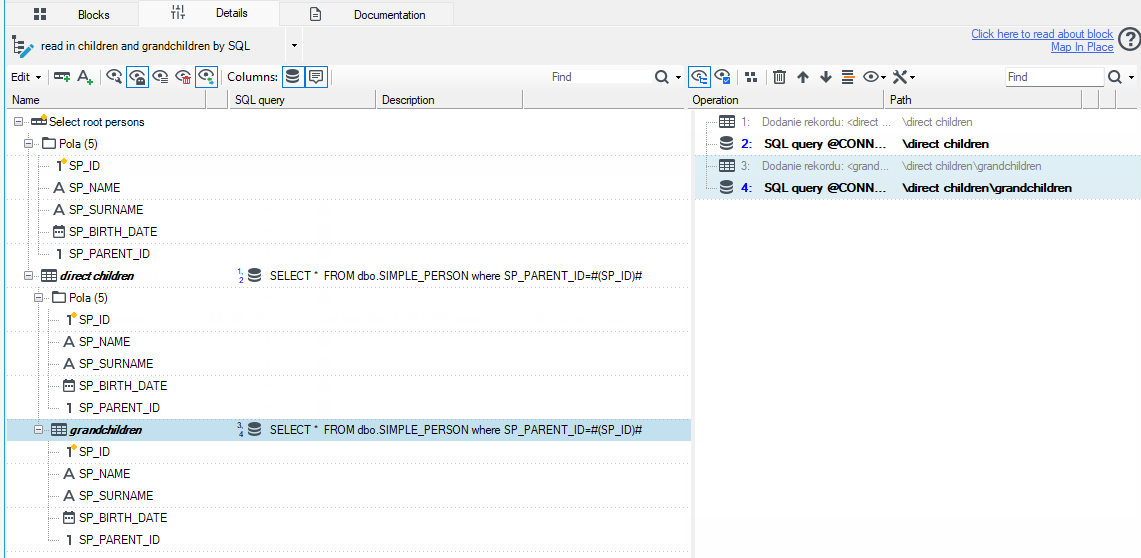Viewport: 1141px width, 558px height.
Task: Click the table icon of operation 3
Action: 726,166
